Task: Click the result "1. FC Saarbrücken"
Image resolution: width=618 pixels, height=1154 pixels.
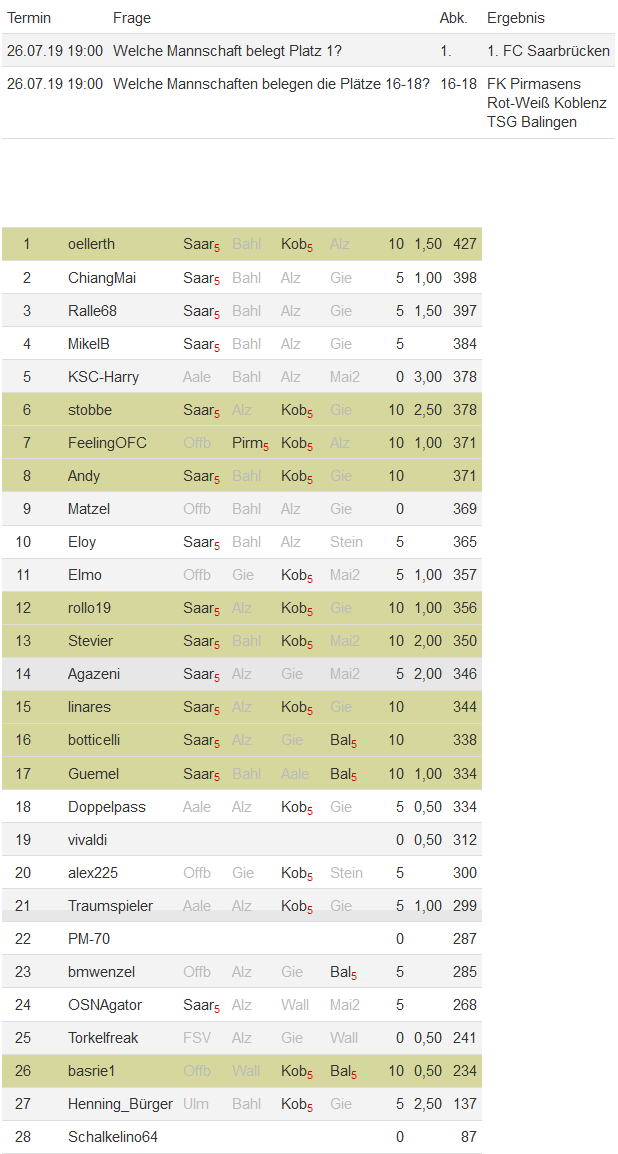Action: 548,50
